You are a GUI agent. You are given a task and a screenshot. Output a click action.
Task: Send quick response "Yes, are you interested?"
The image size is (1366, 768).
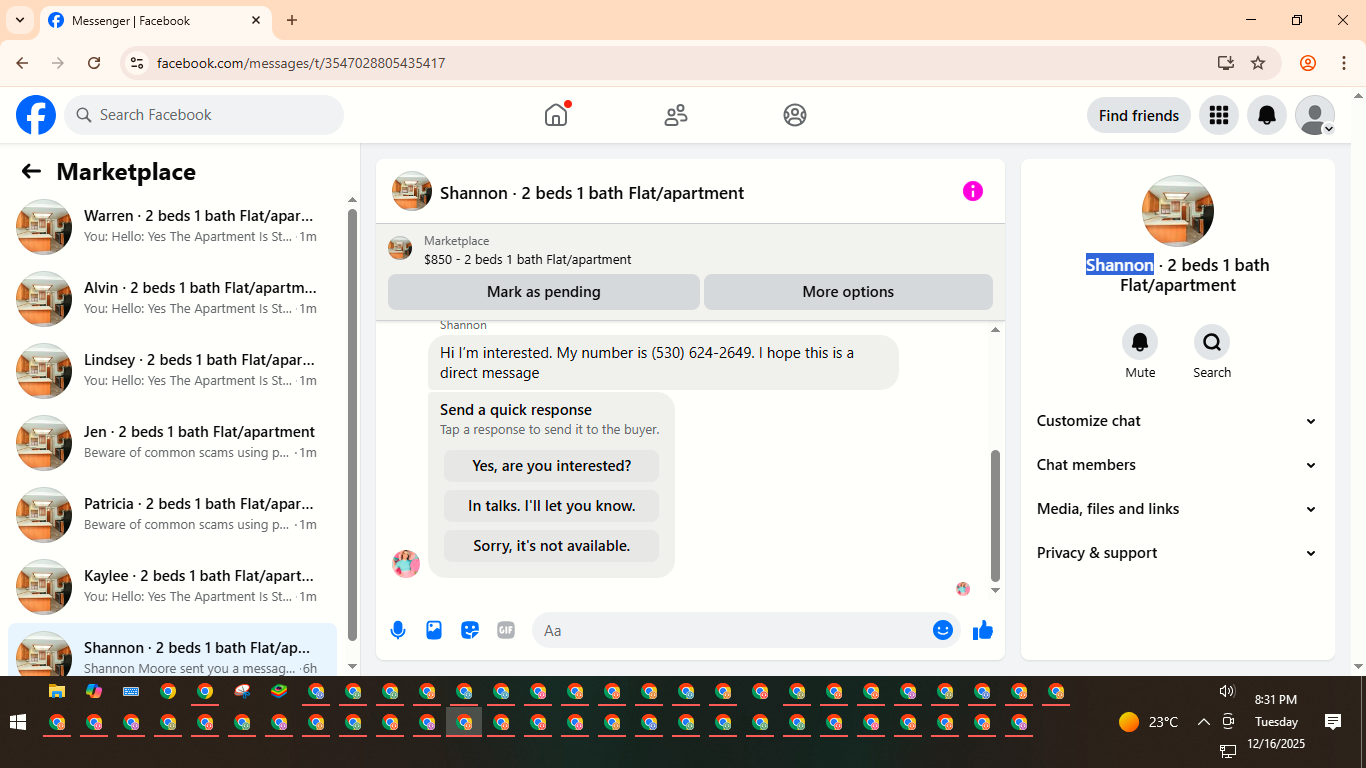tap(552, 466)
